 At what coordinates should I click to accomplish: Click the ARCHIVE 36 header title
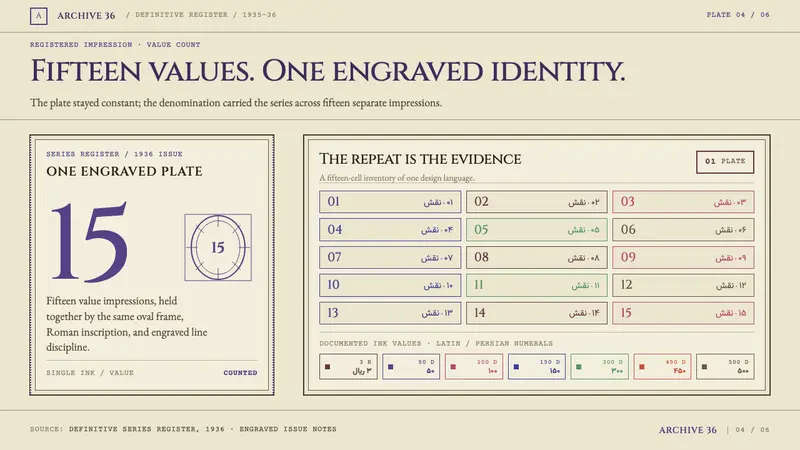tap(86, 16)
